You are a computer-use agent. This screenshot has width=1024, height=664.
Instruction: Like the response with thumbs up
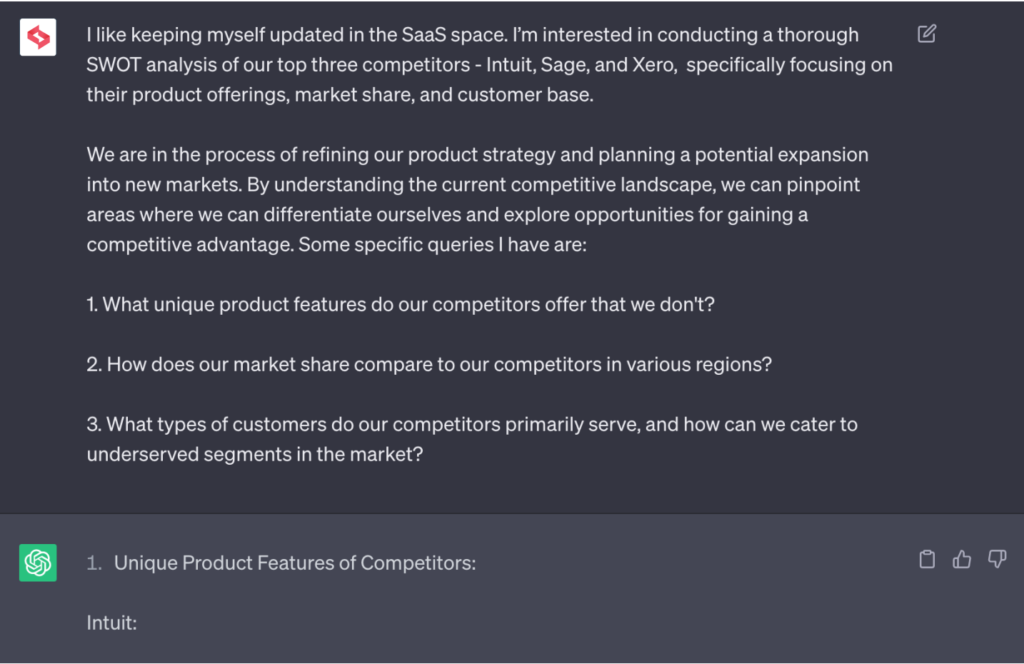click(x=962, y=560)
